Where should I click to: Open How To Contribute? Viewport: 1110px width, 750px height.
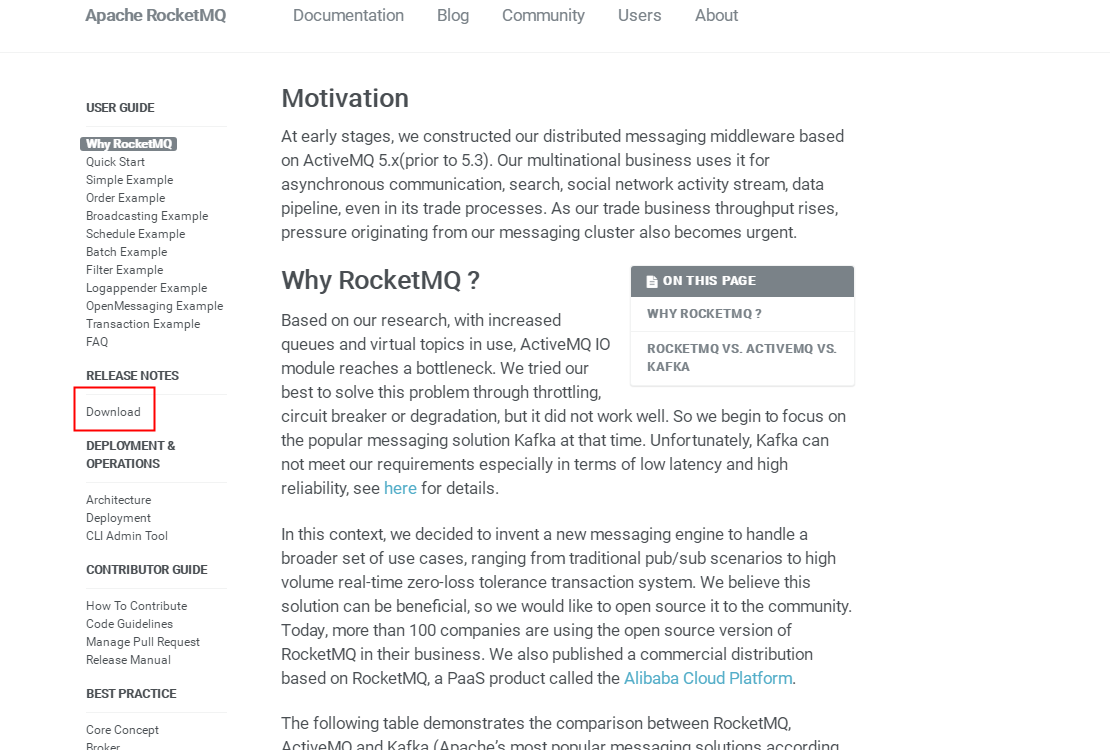click(137, 606)
